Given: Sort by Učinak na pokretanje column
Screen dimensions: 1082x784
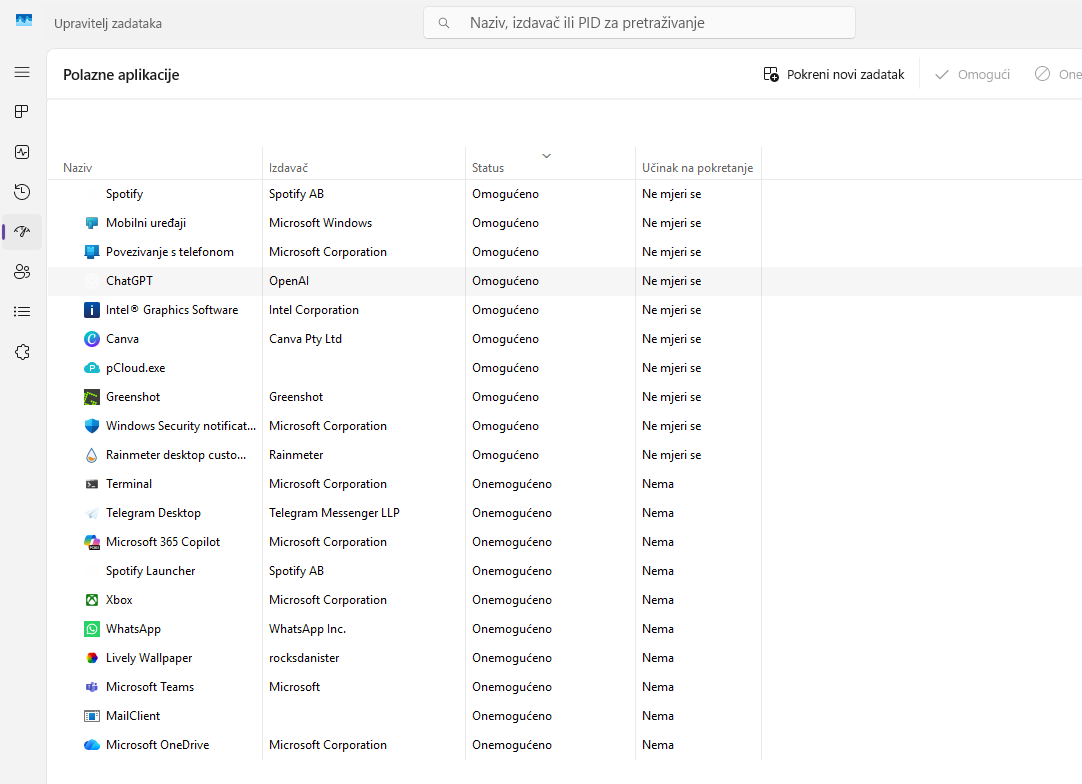Looking at the screenshot, I should 697,168.
